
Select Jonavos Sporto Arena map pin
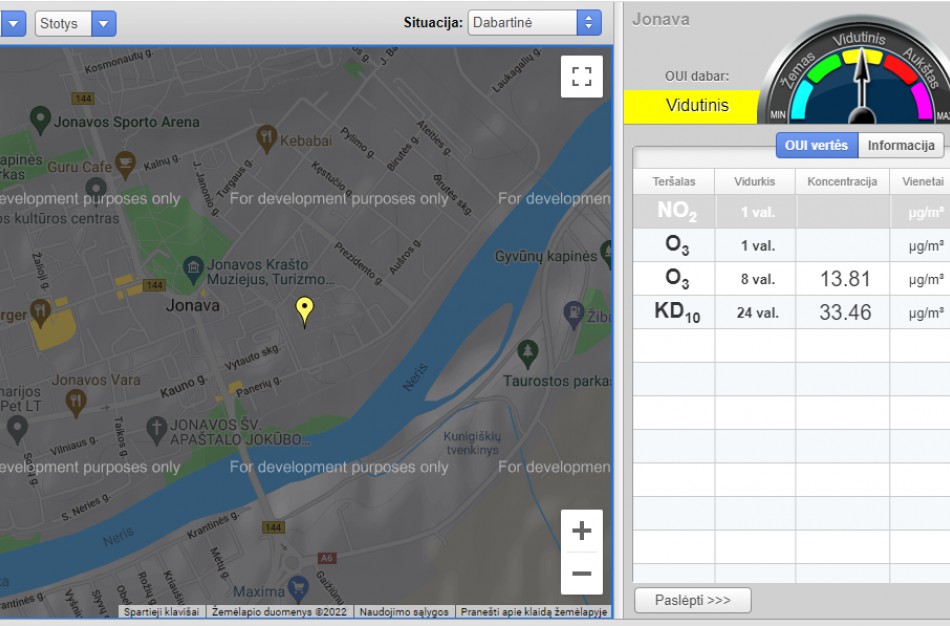40,120
